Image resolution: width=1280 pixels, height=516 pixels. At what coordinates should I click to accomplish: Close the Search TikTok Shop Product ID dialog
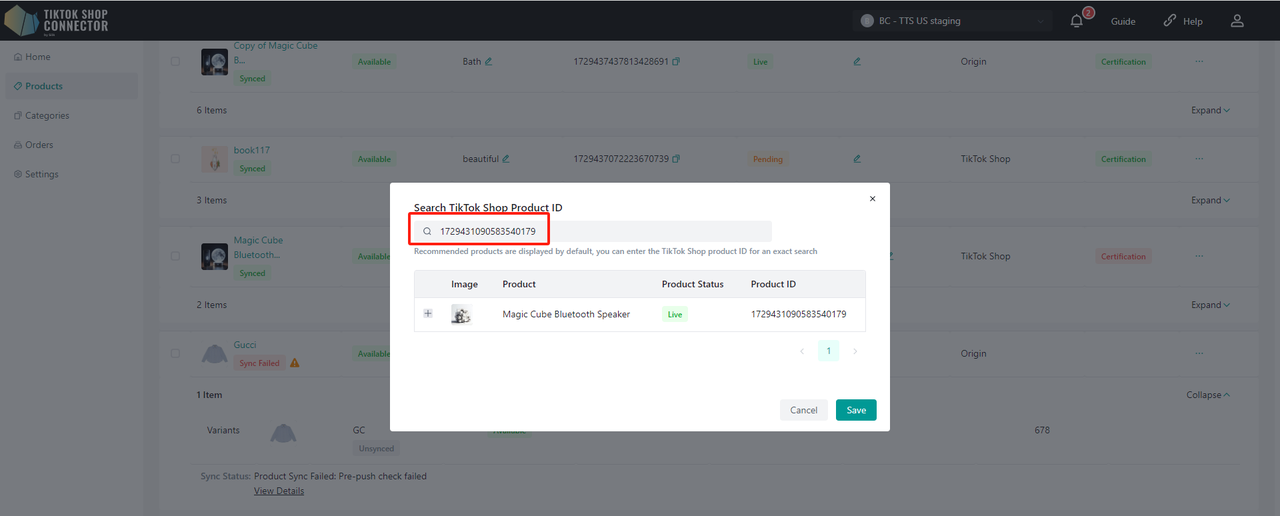pos(872,199)
